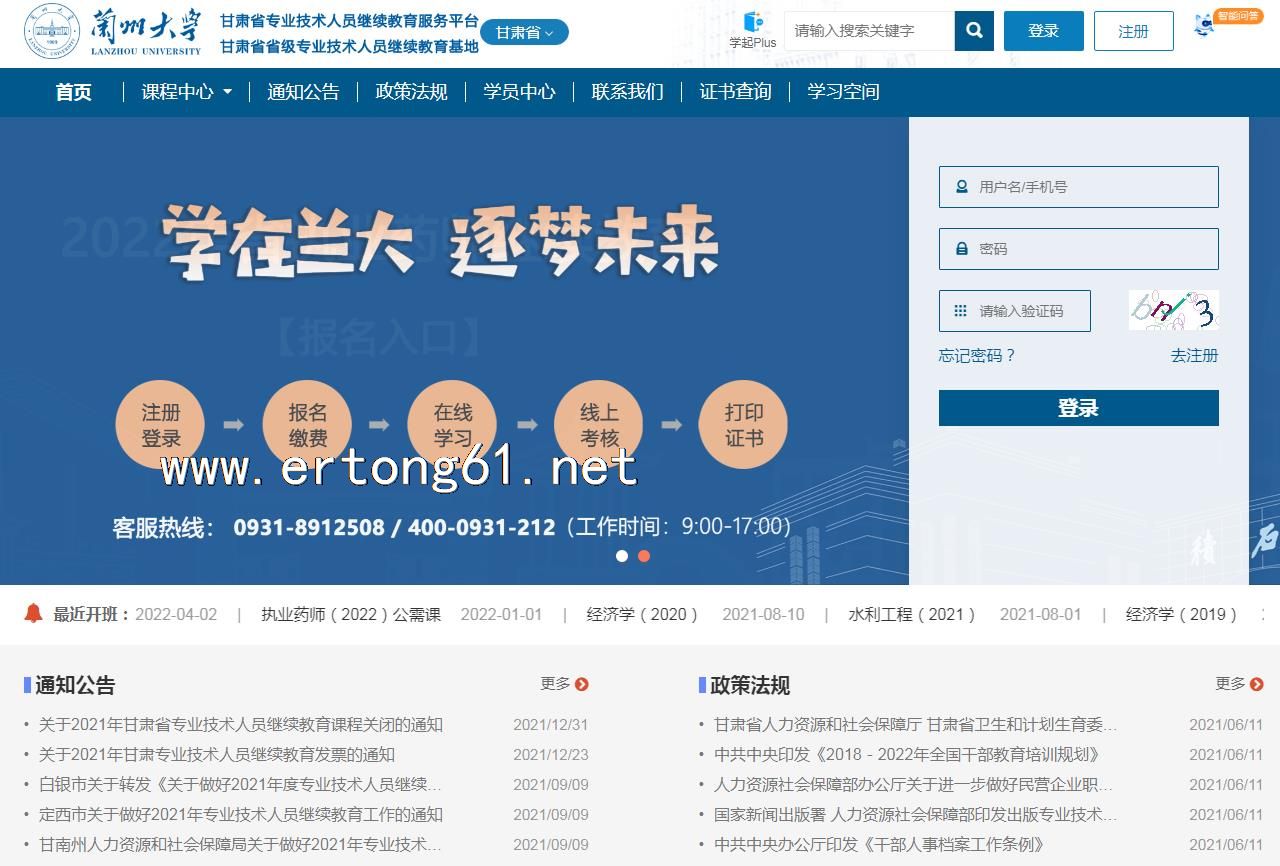Click the 用户名/手机号 input field

click(1078, 187)
